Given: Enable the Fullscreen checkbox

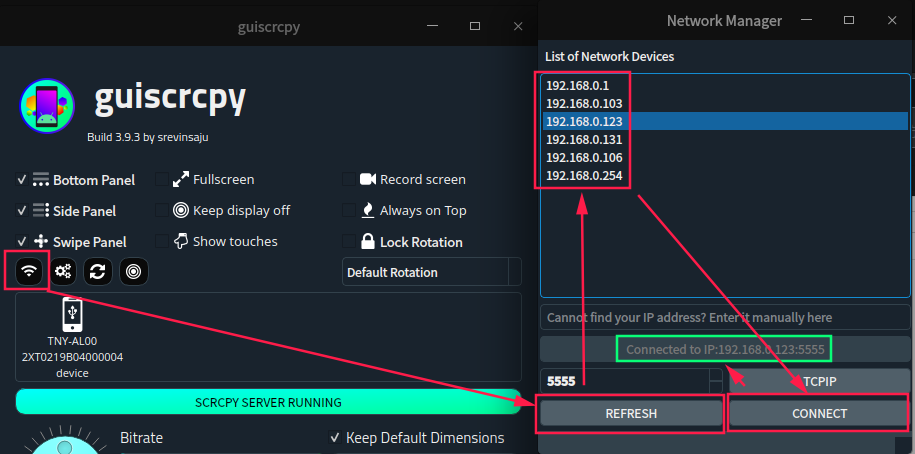Looking at the screenshot, I should click(x=162, y=180).
